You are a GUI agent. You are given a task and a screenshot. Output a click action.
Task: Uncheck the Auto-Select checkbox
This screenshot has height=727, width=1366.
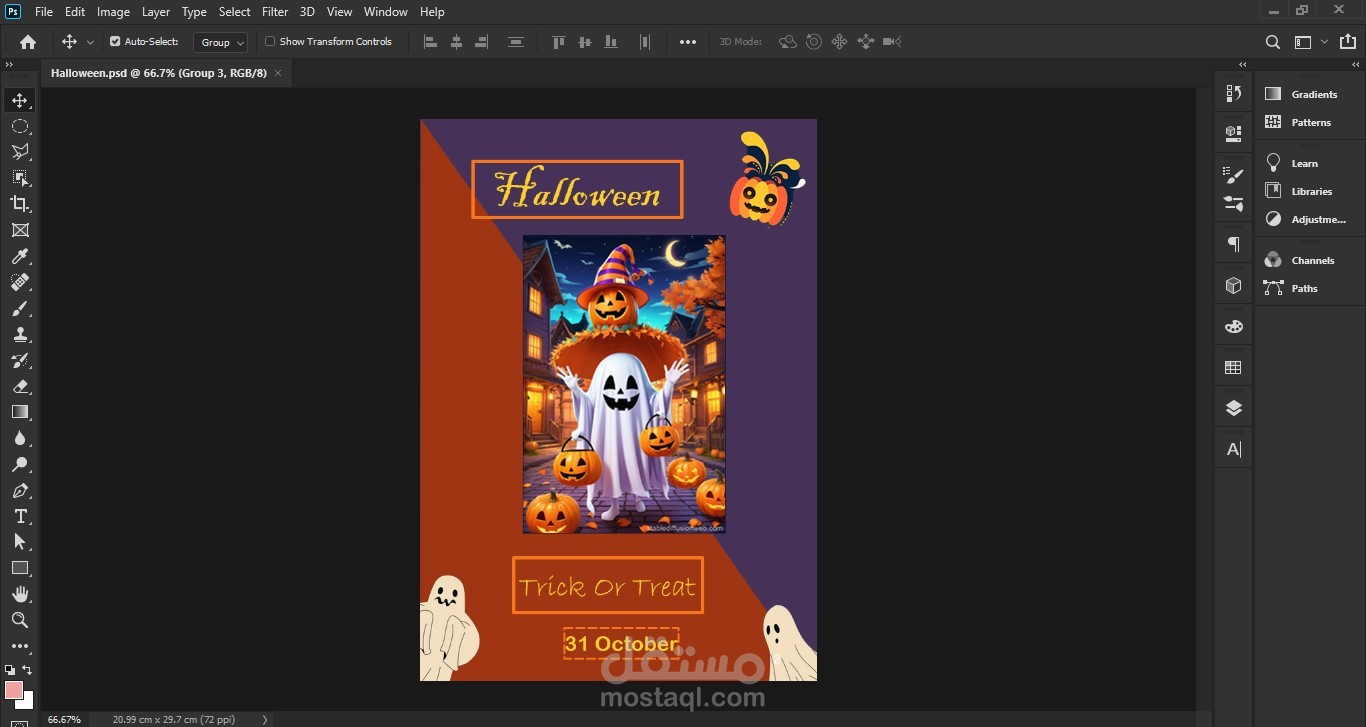click(x=115, y=42)
